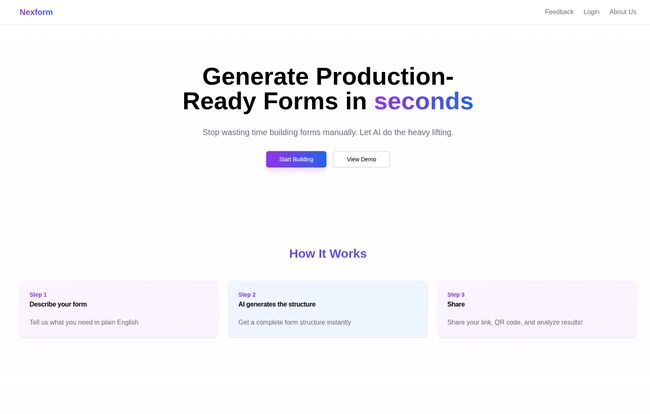
Task: Click the Start Building button
Action: click(296, 159)
